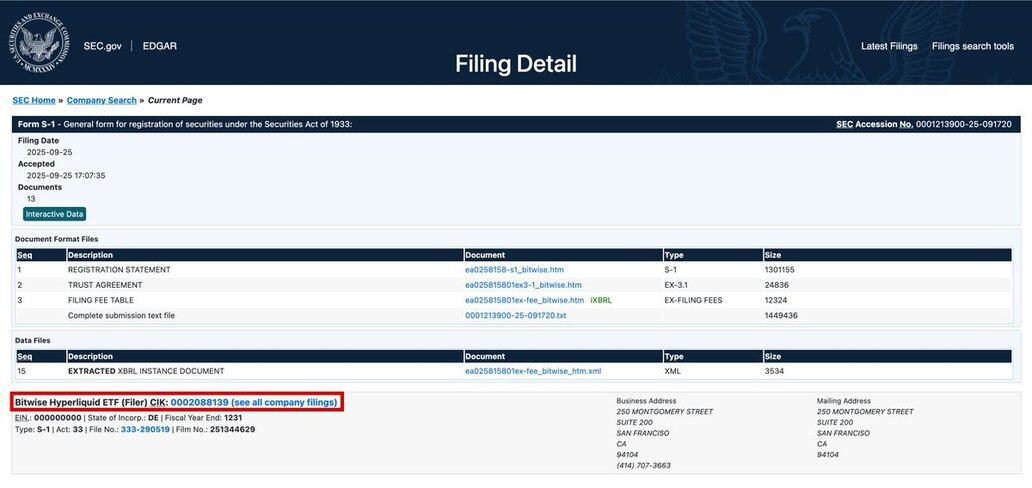Click the EX-3.1 type cell
The height and width of the screenshot is (488, 1032).
click(675, 285)
